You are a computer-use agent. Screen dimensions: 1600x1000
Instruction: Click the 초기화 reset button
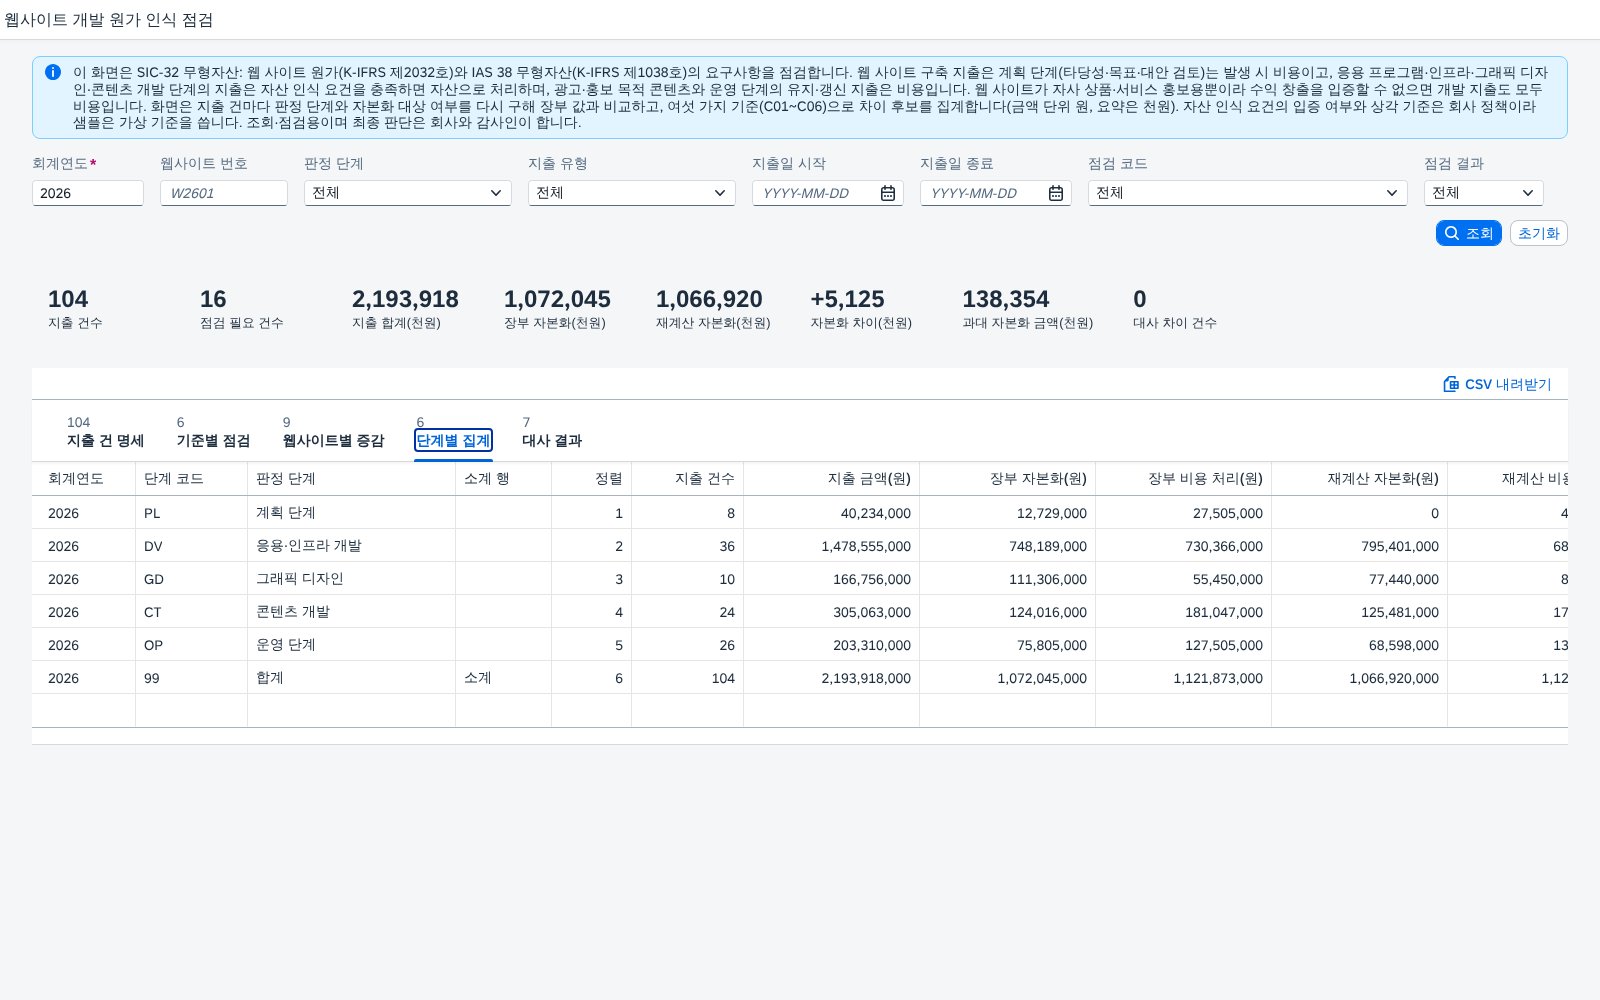(x=1539, y=233)
